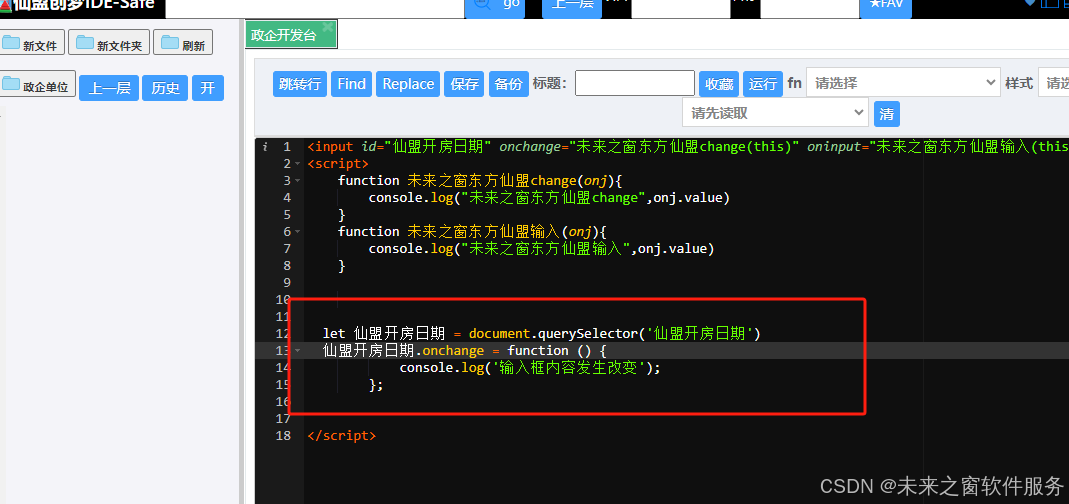Click line number 18 in gutter
The height and width of the screenshot is (504, 1069).
click(283, 436)
